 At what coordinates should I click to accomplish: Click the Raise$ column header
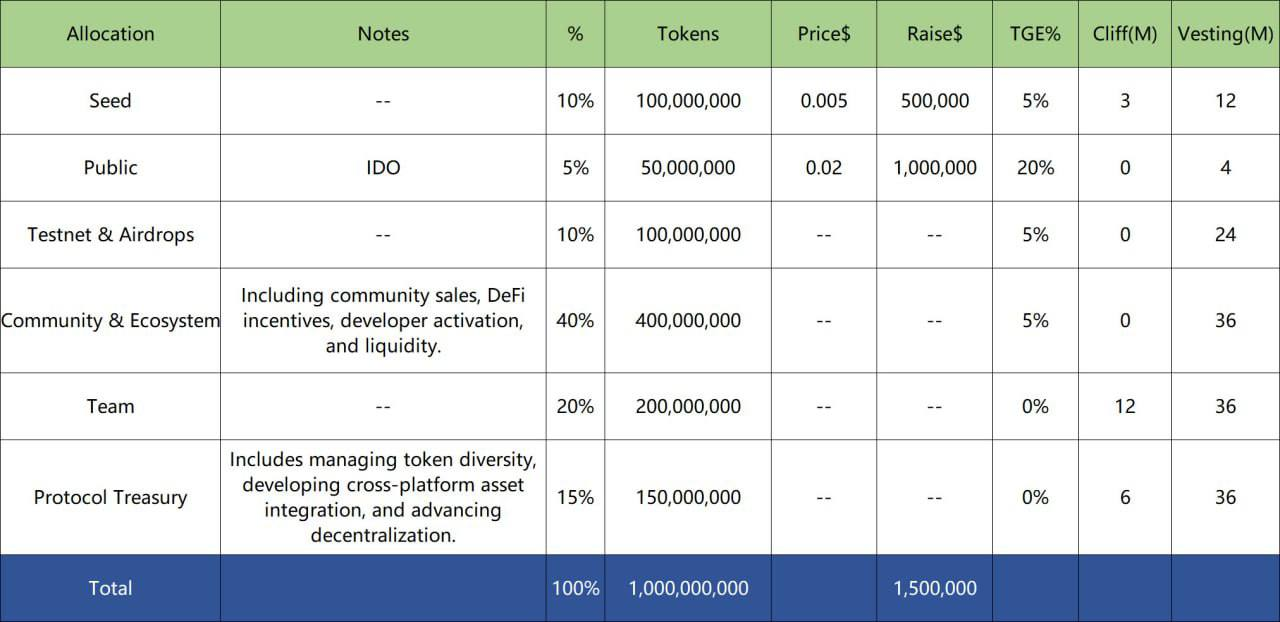click(935, 34)
